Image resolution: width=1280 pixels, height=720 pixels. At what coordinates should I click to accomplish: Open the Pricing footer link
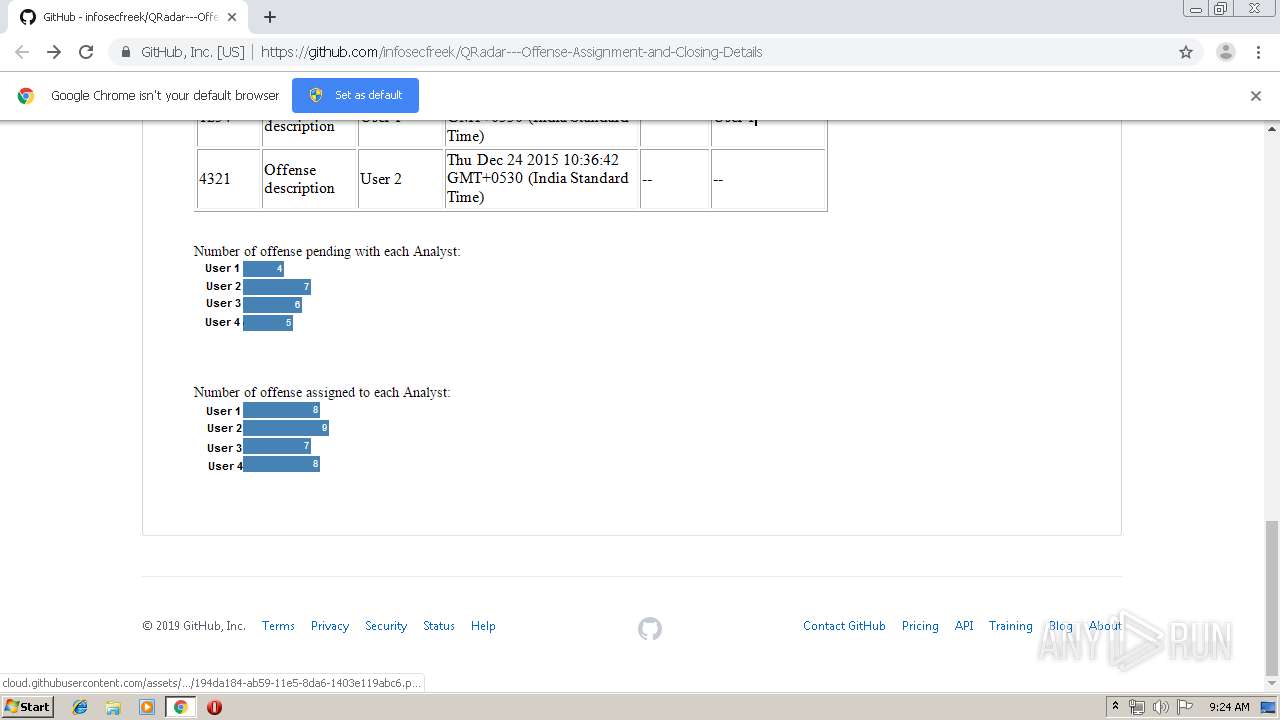[920, 626]
